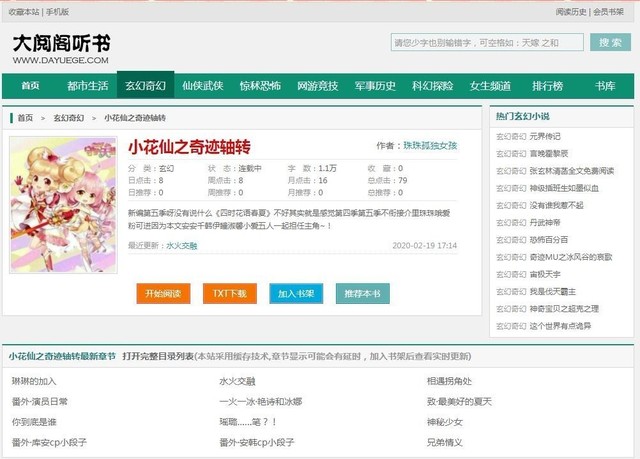The image size is (640, 459).
Task: Click the 开始阅读 orange button
Action: click(x=162, y=294)
